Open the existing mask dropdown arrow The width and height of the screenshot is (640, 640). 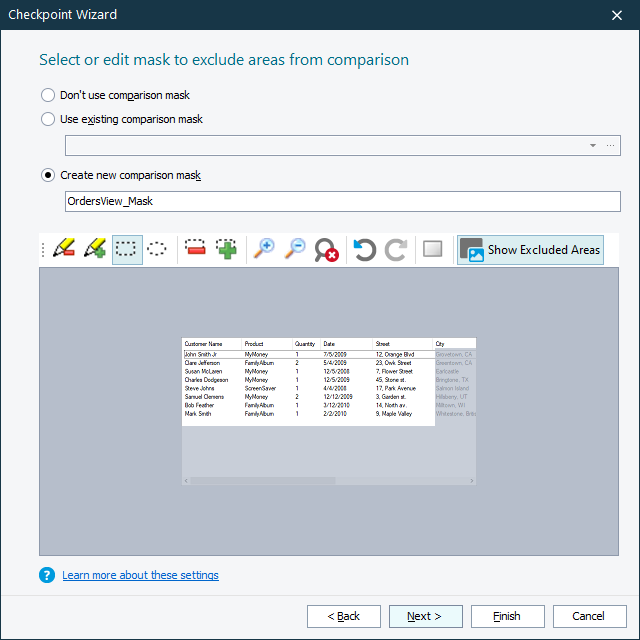point(593,145)
